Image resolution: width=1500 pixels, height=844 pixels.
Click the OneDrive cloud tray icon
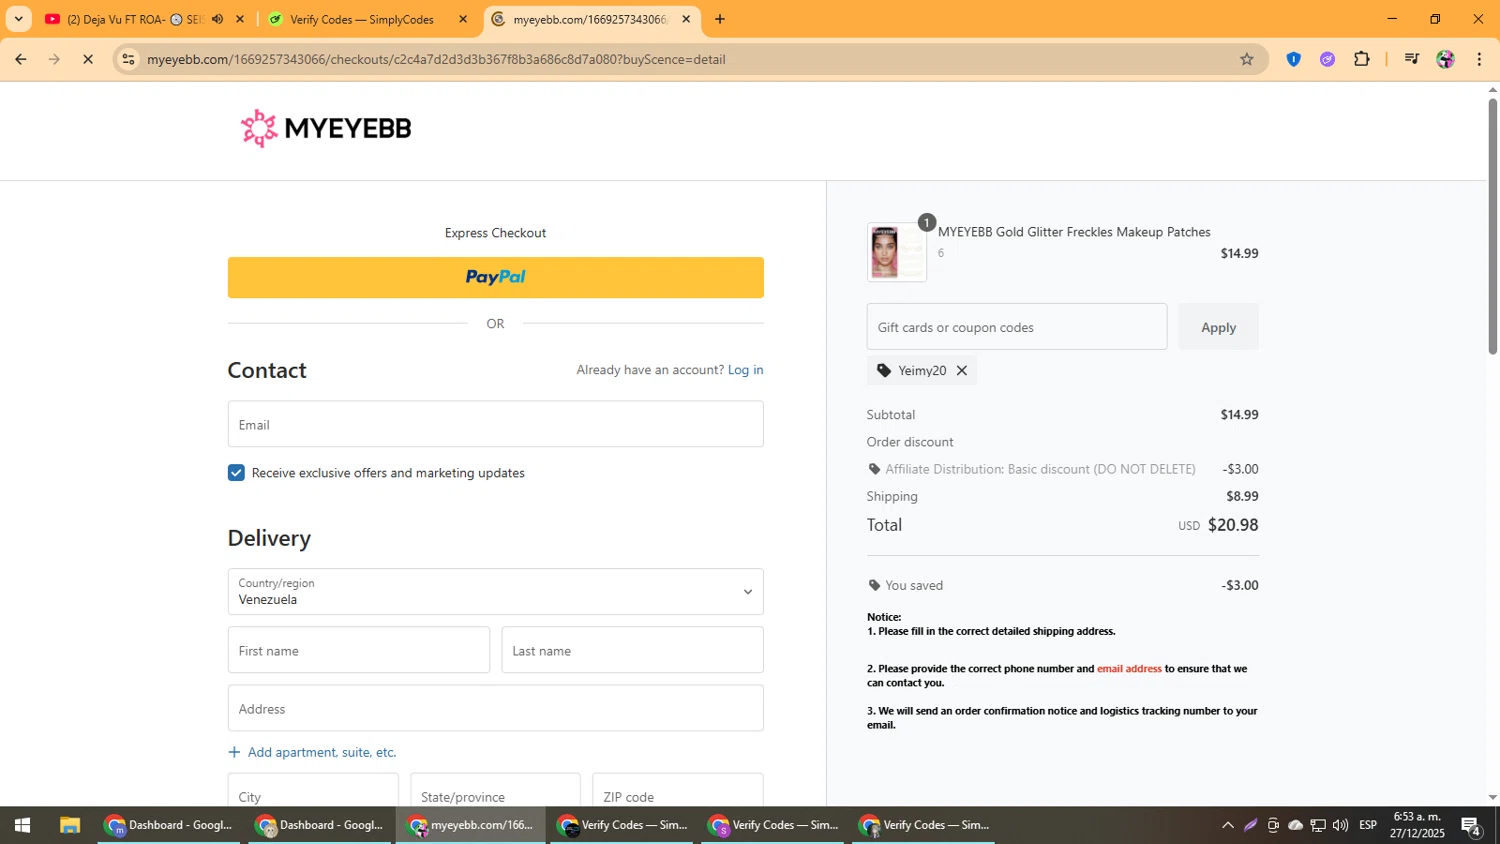[x=1295, y=825]
